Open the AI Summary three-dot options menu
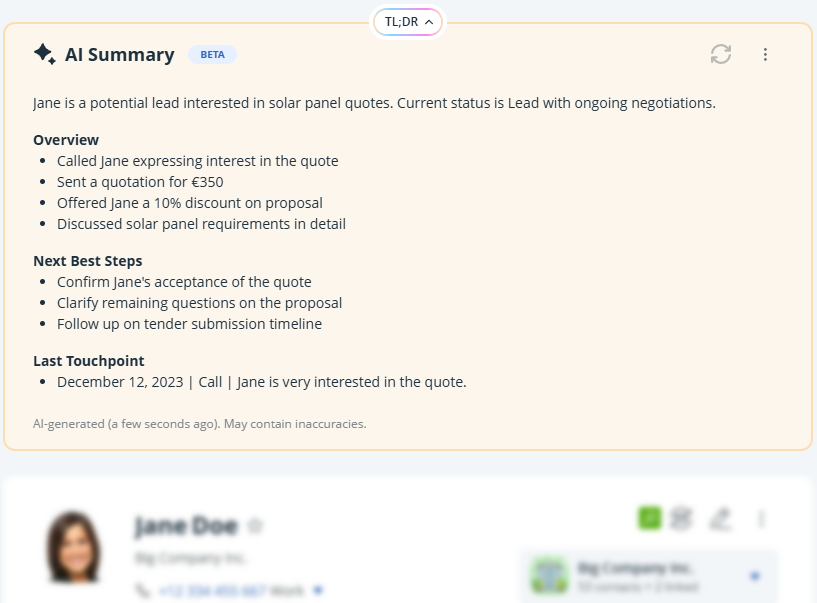The image size is (817, 603). 765,54
